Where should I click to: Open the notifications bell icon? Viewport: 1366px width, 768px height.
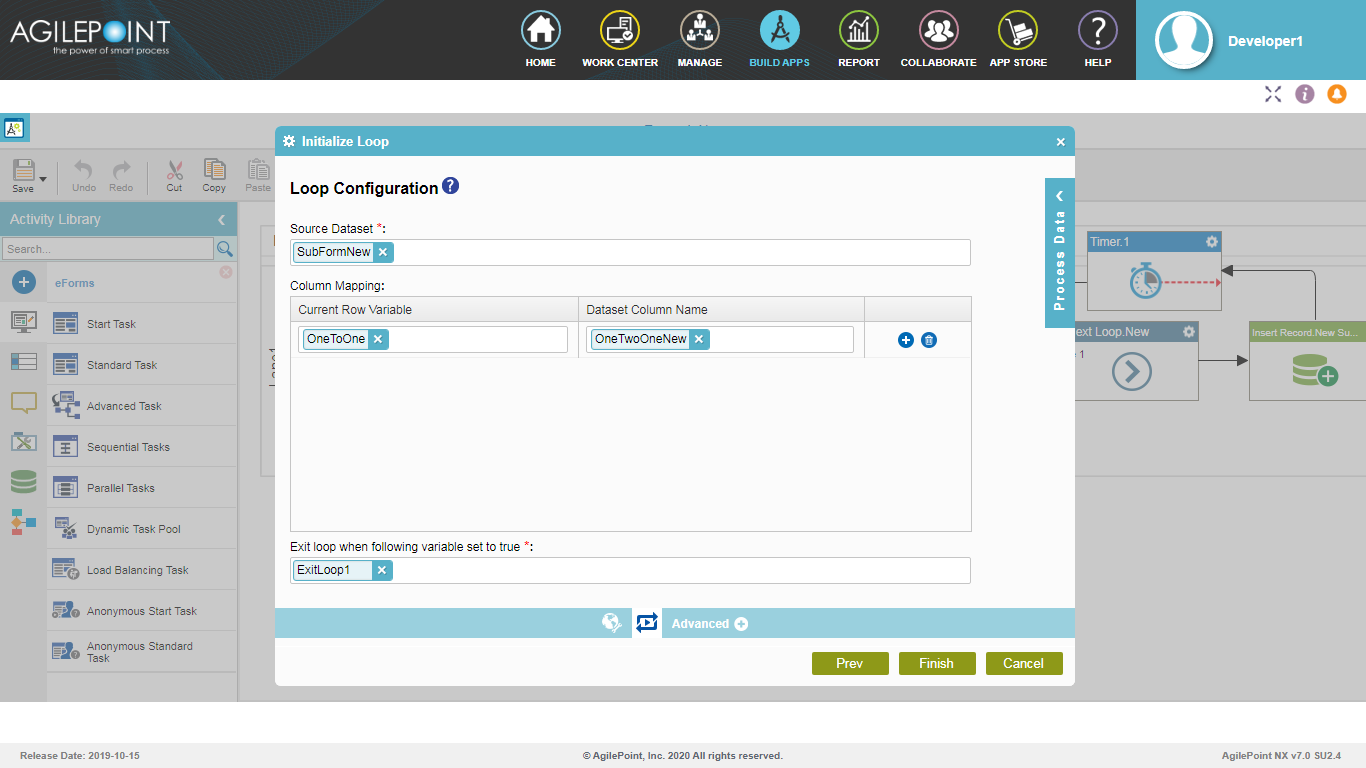pos(1337,94)
